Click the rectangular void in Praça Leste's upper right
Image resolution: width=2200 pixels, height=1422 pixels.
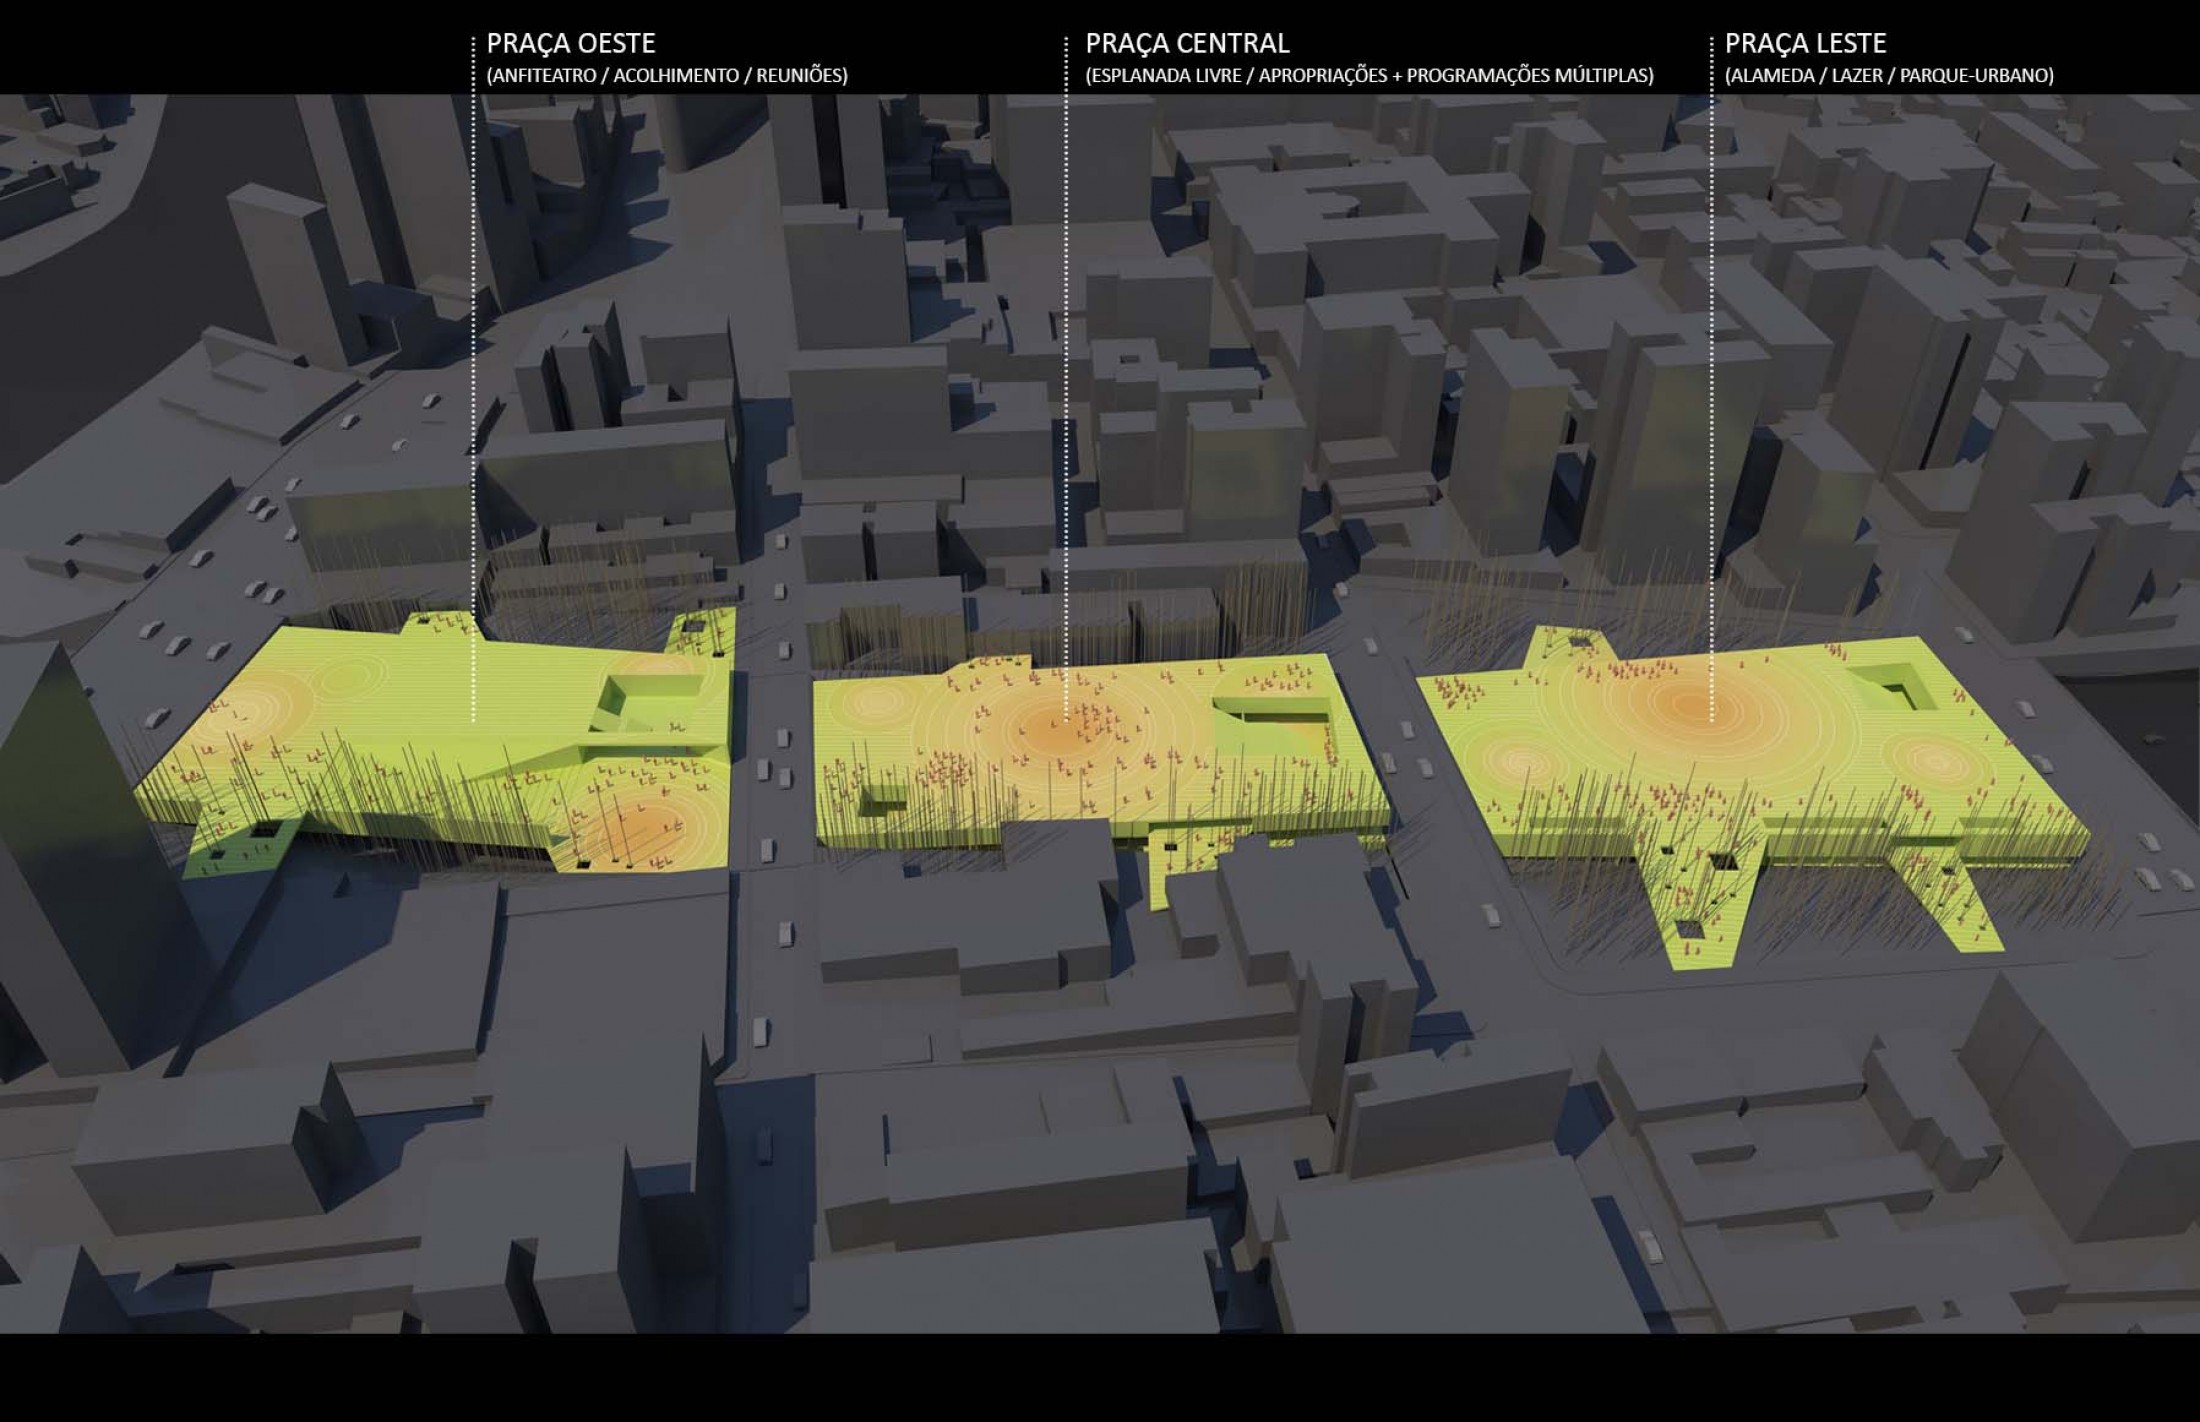click(x=1890, y=688)
